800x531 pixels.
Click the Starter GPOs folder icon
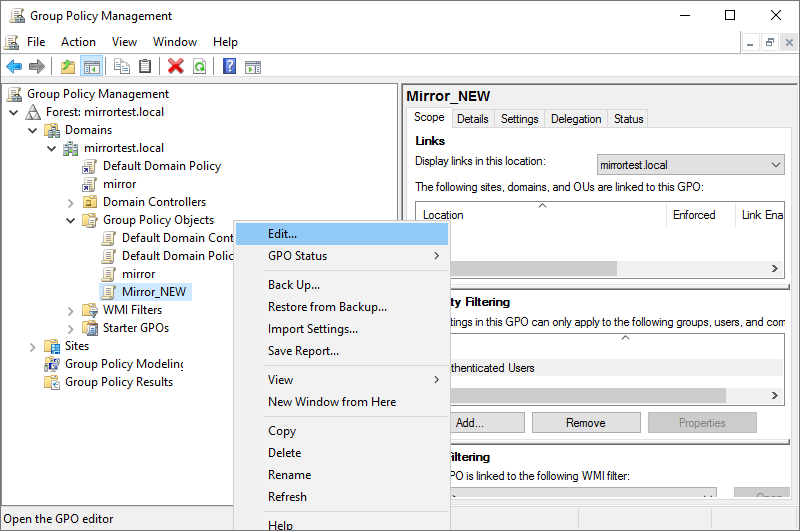point(90,327)
